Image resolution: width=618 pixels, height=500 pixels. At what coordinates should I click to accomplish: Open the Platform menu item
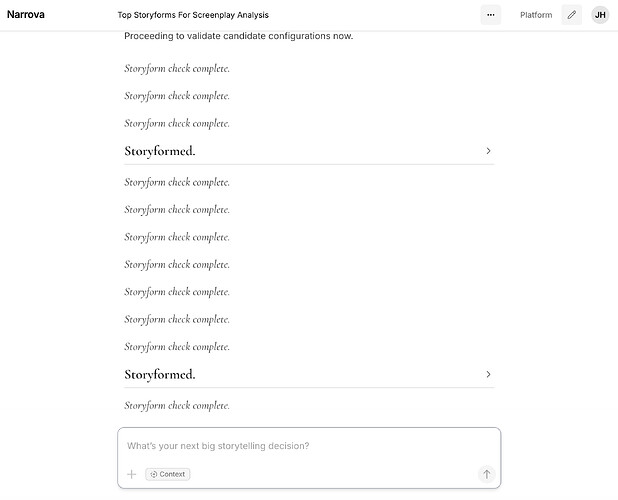pos(536,15)
